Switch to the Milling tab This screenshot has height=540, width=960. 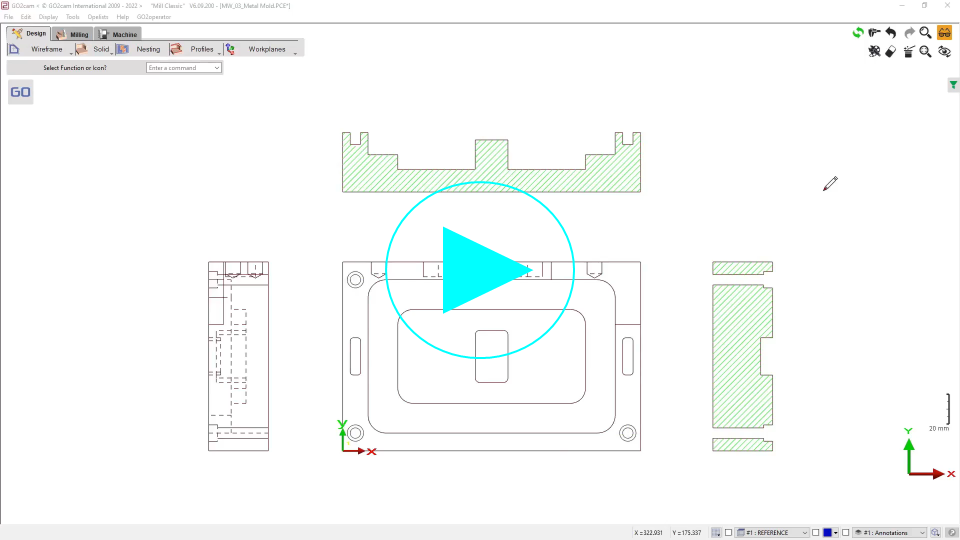tap(74, 34)
